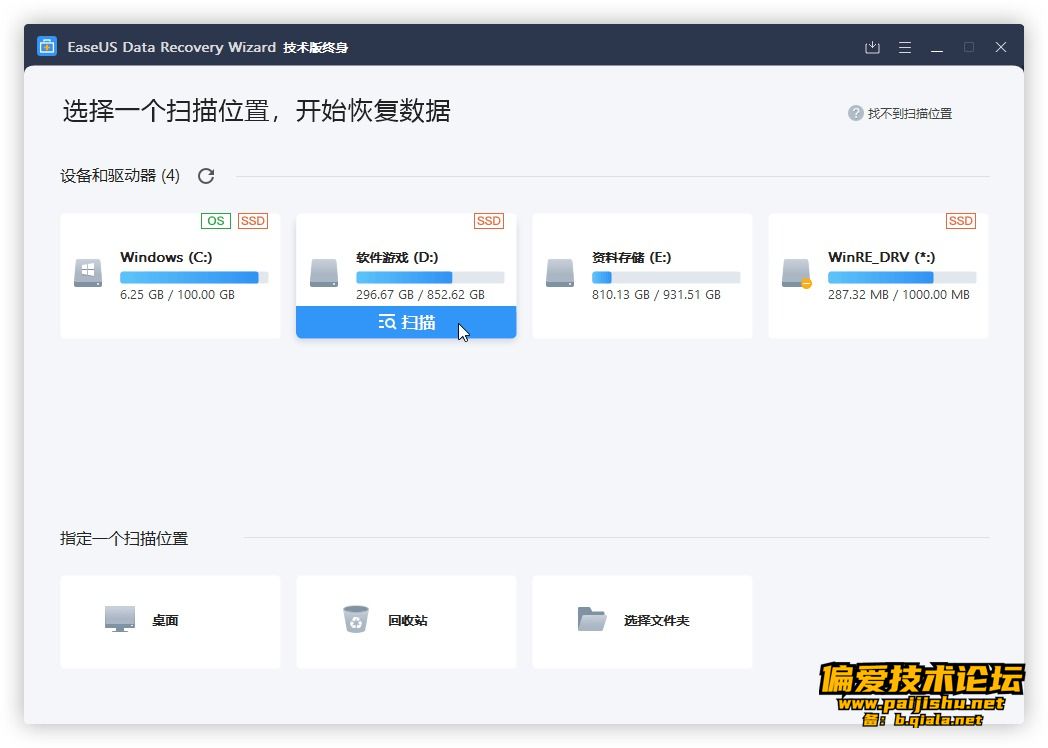1048x748 pixels.
Task: Click the SSD tag on WinRE_DRV
Action: (960, 221)
